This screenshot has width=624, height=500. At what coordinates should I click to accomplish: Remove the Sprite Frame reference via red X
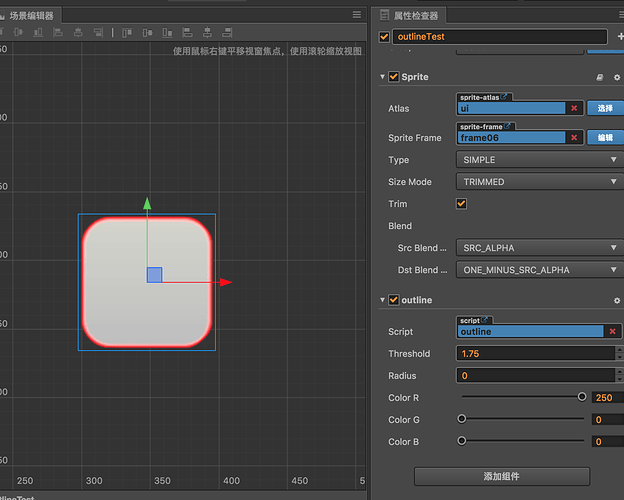(574, 138)
